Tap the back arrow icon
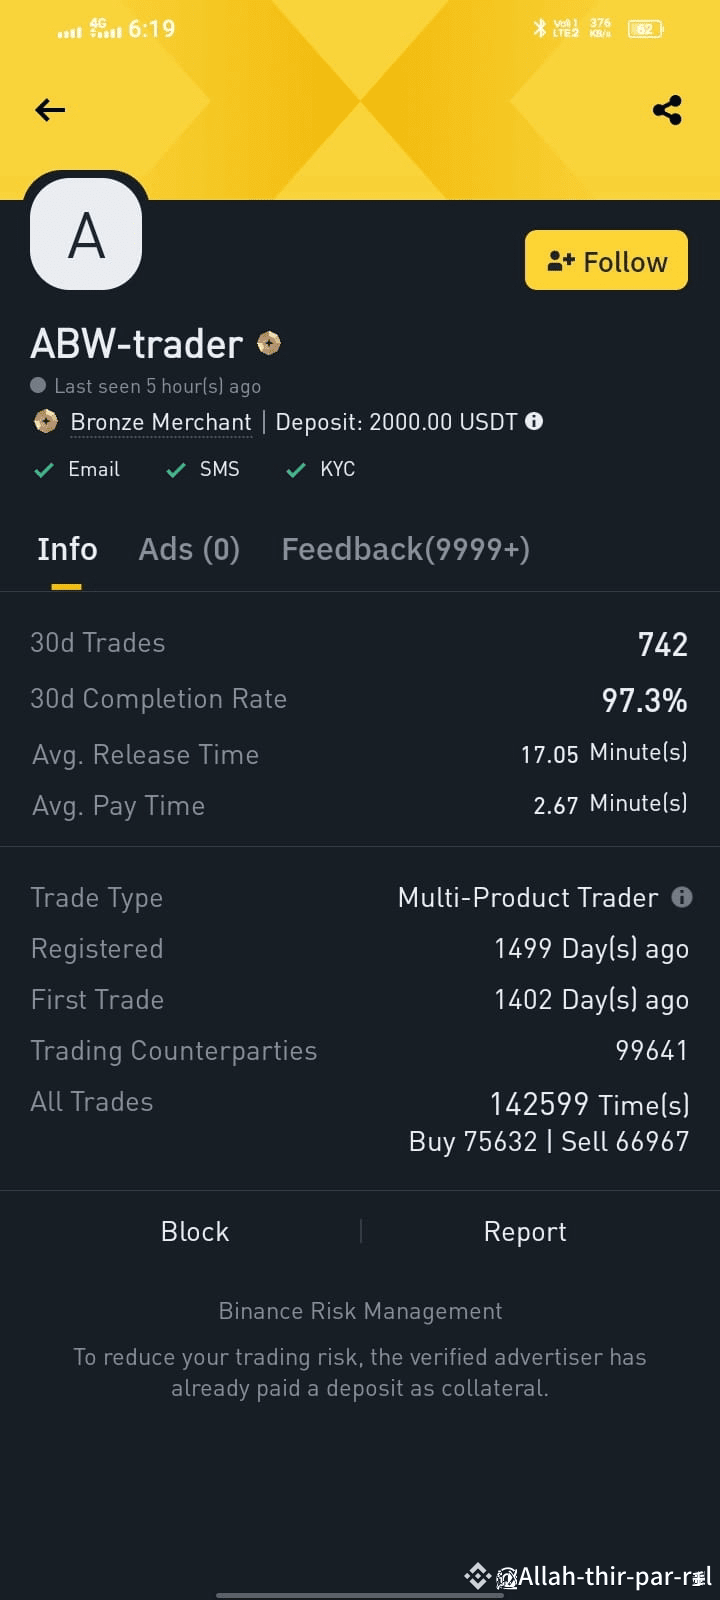 50,110
